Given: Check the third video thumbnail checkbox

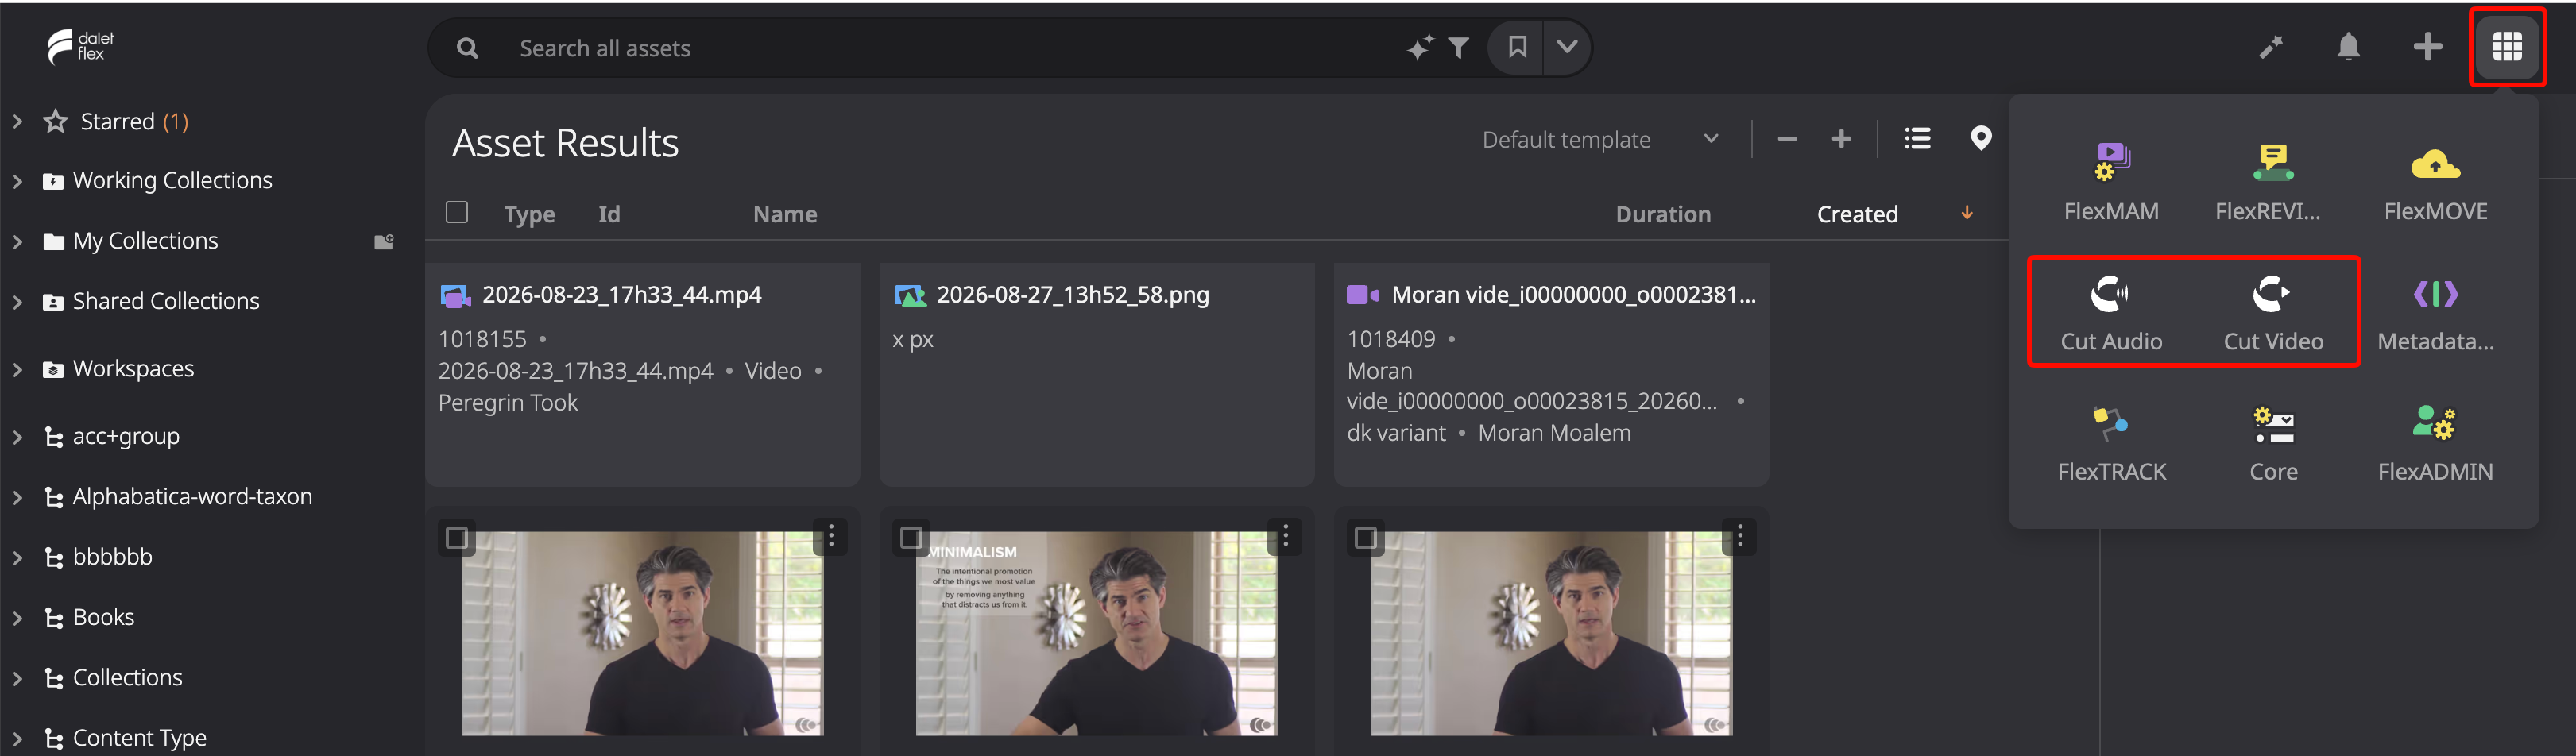Looking at the screenshot, I should [1365, 538].
